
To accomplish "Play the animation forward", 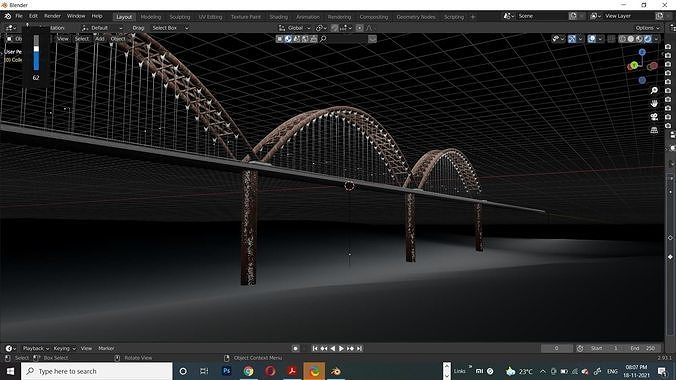I will coord(341,349).
